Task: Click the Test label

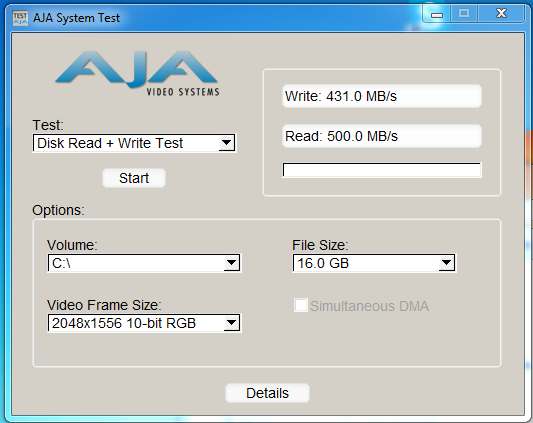Action: (x=48, y=125)
